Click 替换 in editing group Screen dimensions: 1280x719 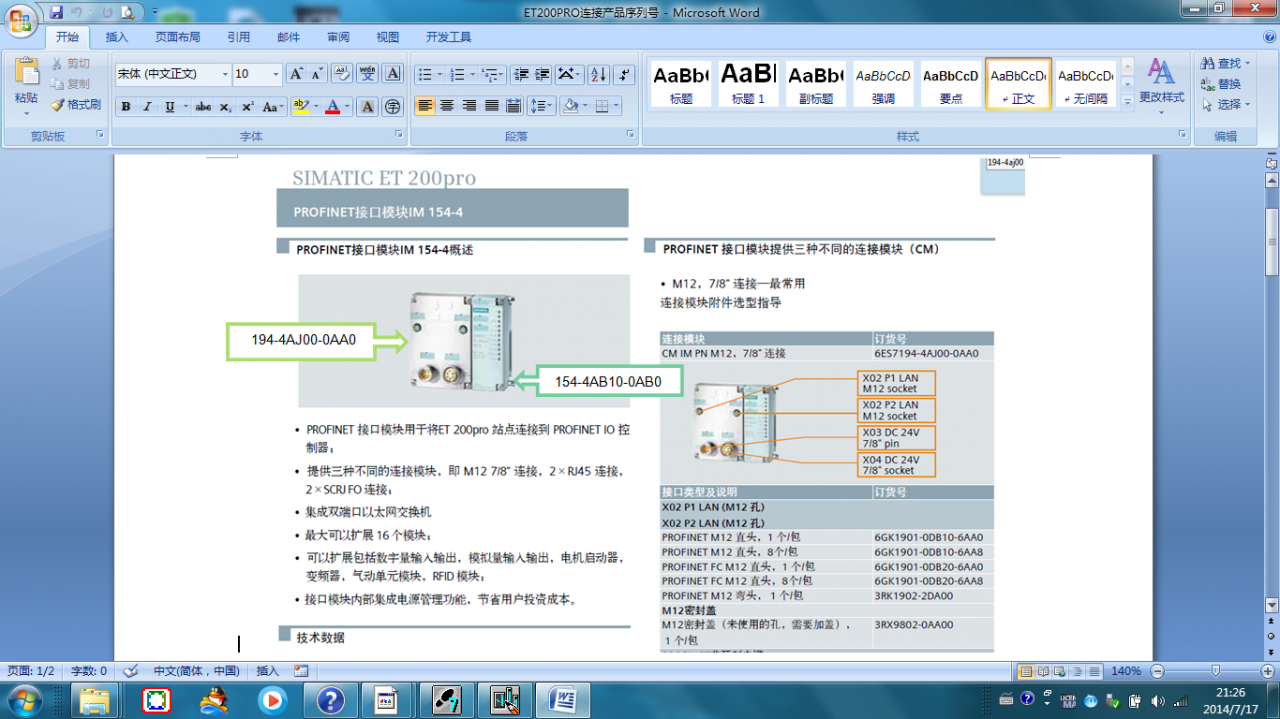pos(1222,84)
